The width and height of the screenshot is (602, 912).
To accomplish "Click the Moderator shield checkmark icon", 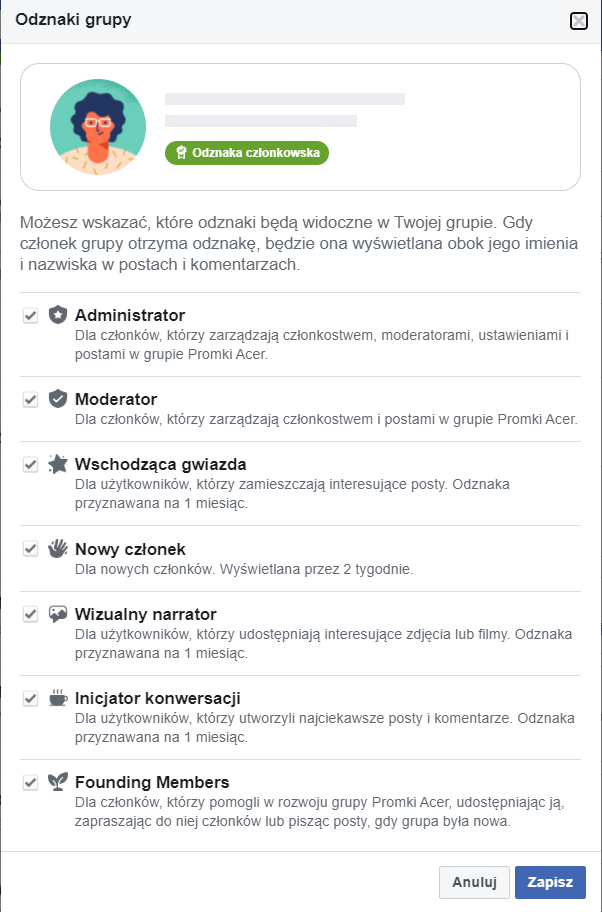I will click(x=58, y=398).
